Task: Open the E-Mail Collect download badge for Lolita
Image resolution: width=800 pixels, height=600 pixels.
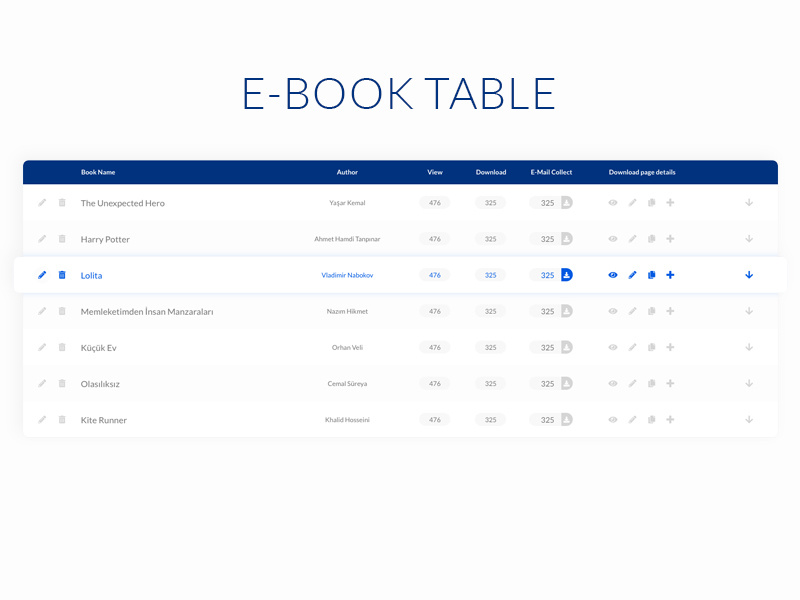Action: coord(566,275)
